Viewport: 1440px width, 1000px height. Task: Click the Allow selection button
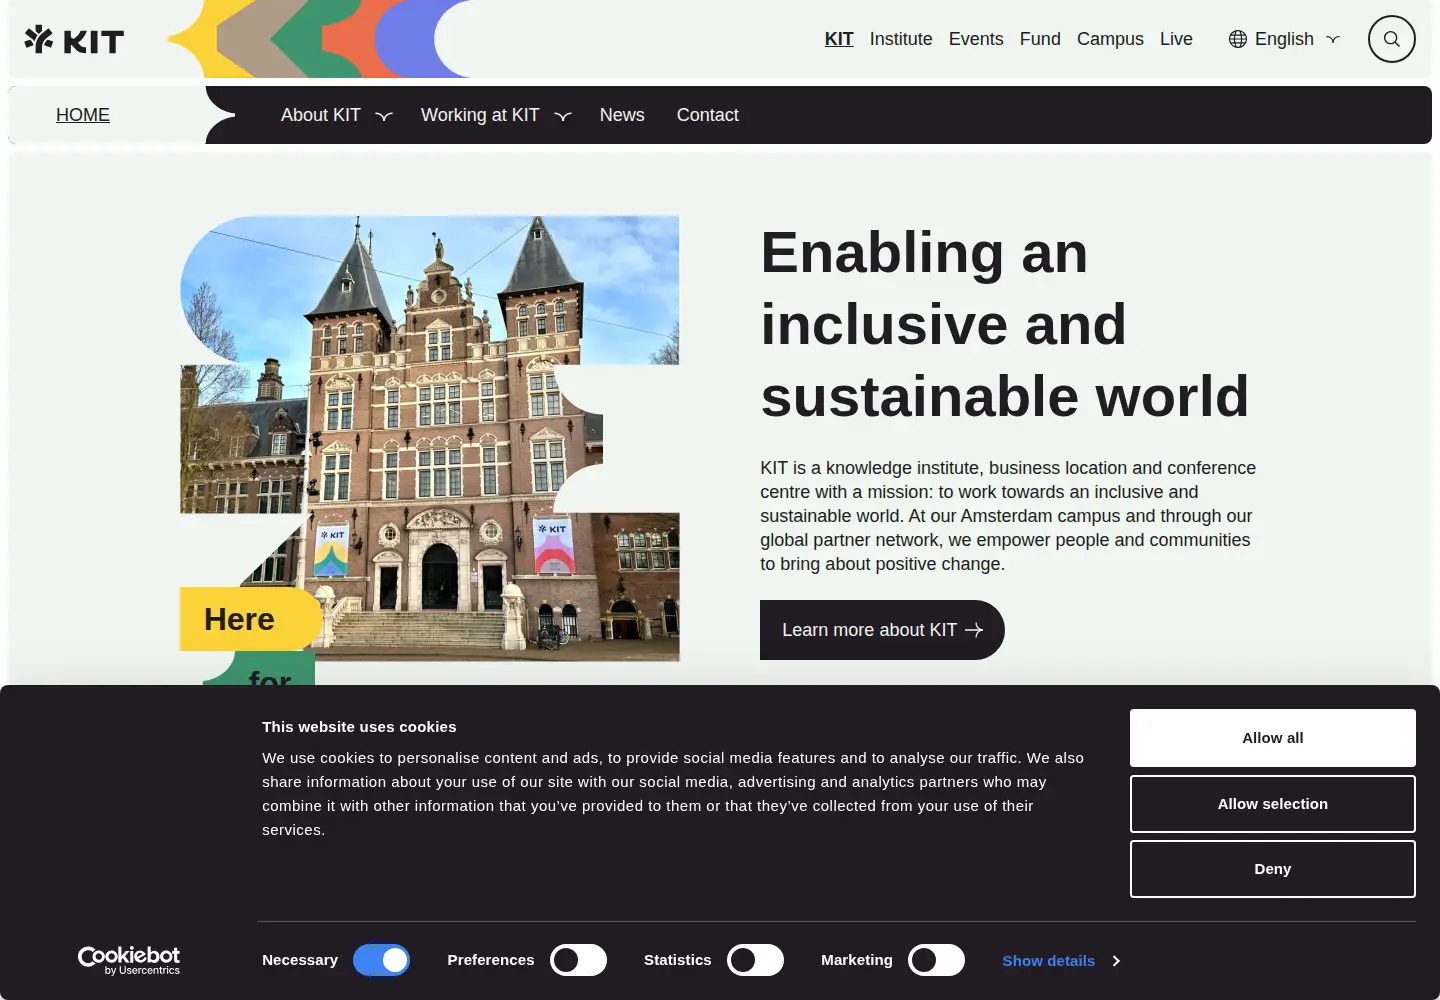coord(1273,804)
